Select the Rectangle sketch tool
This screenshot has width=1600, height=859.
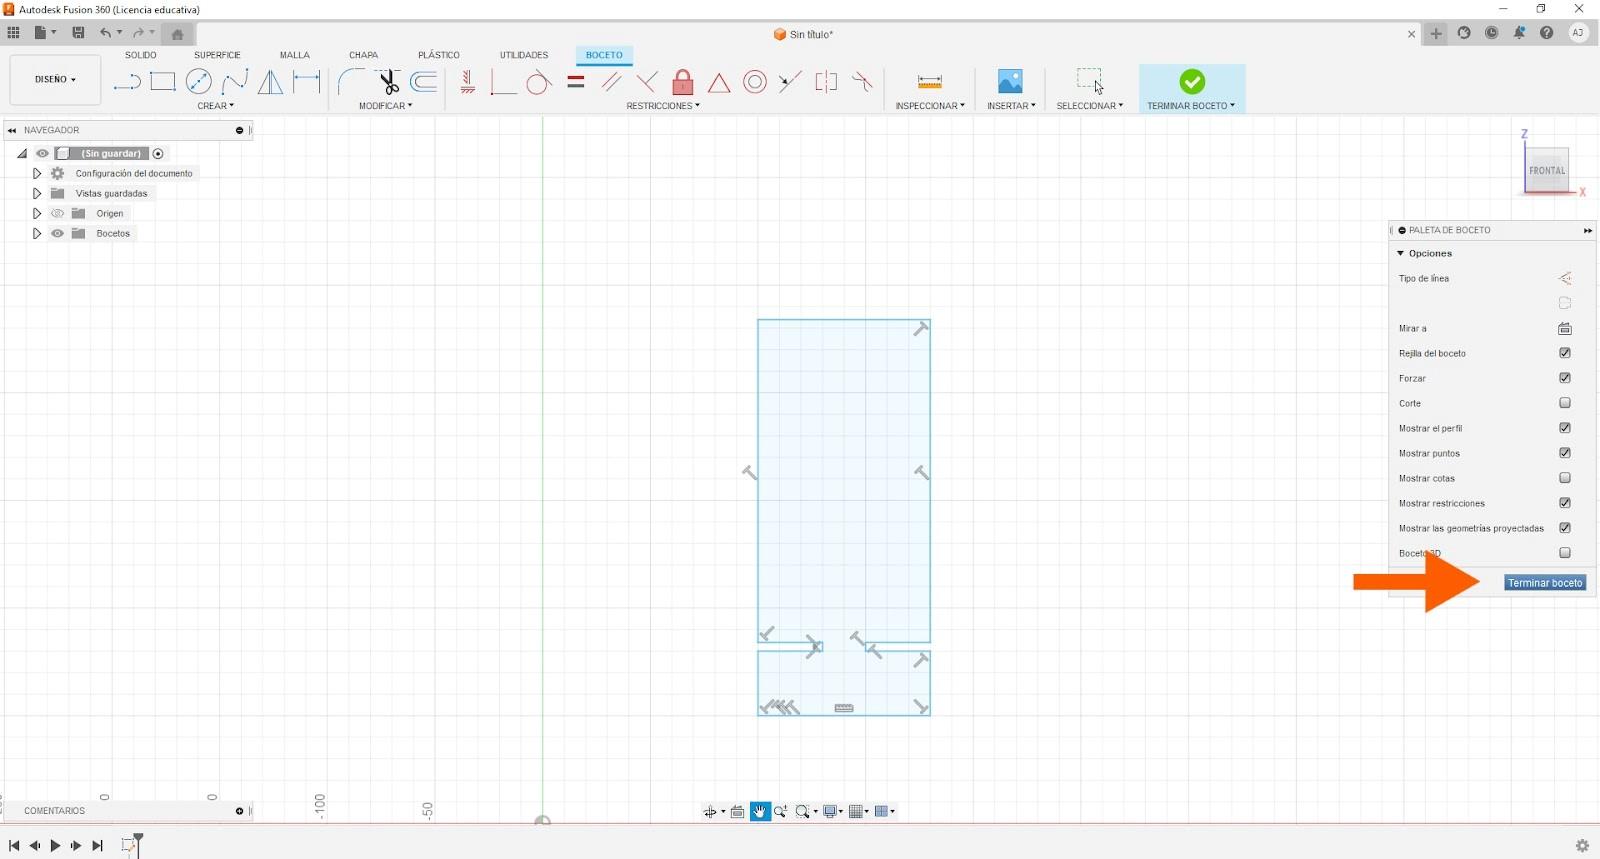click(x=163, y=82)
